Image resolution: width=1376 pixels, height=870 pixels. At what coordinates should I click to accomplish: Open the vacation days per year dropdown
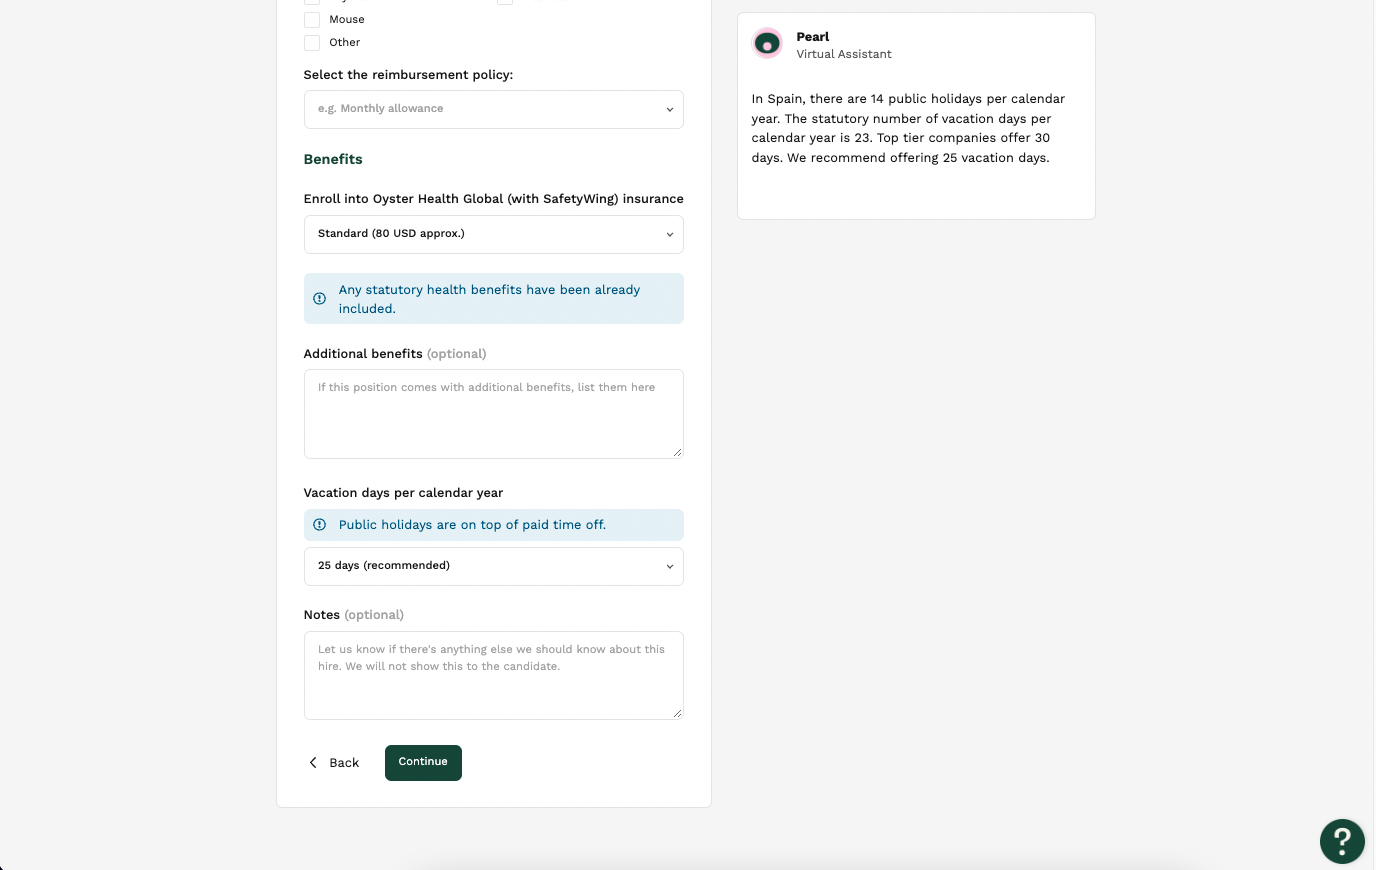(x=494, y=566)
